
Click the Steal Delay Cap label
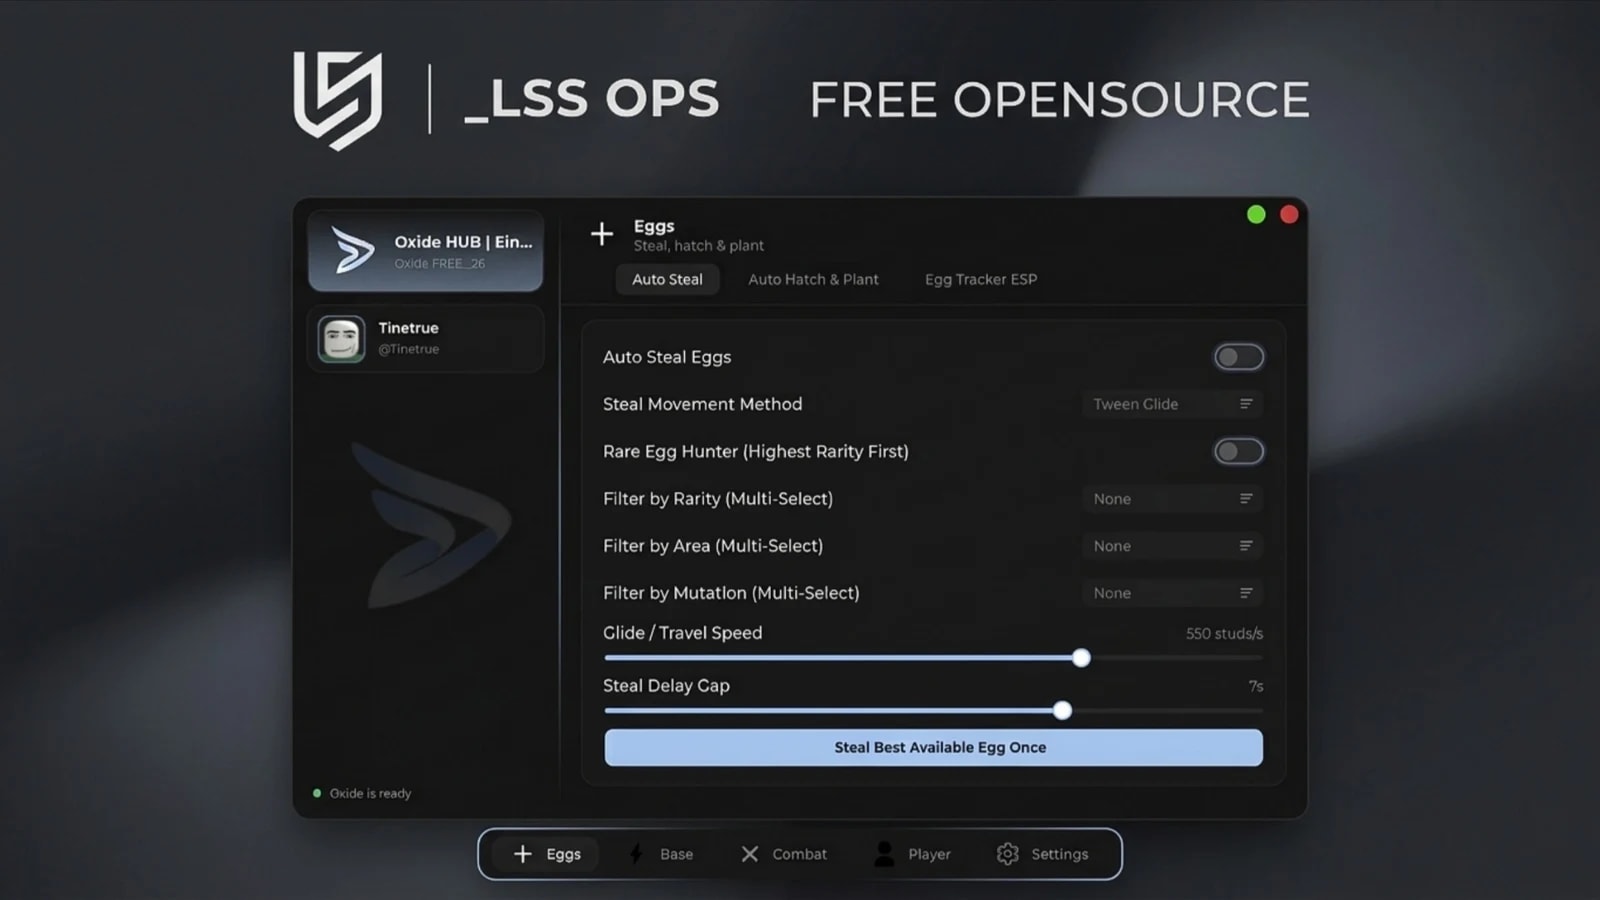(x=666, y=686)
